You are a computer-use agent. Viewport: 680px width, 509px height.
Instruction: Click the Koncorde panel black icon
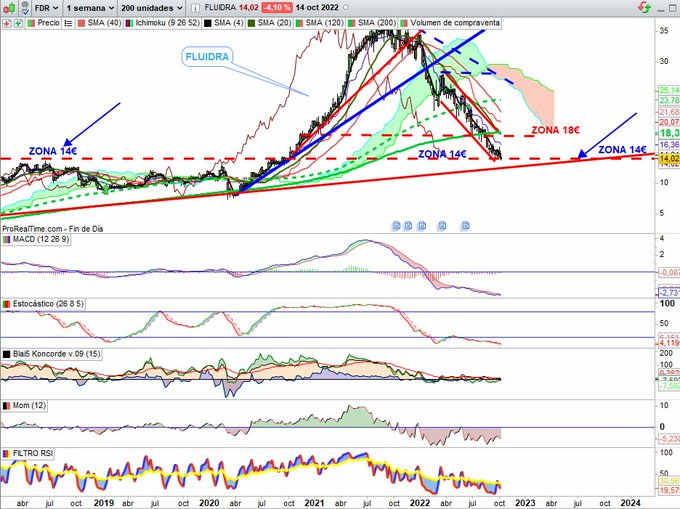(7, 355)
